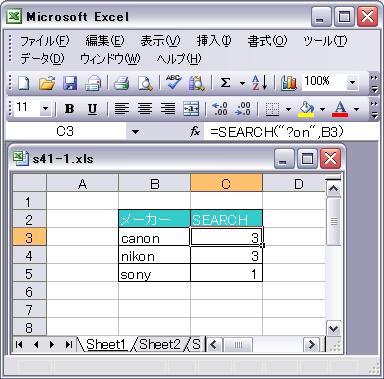This screenshot has width=384, height=379.
Task: Minimize the s41-1.xls workbook window
Action: click(x=284, y=159)
